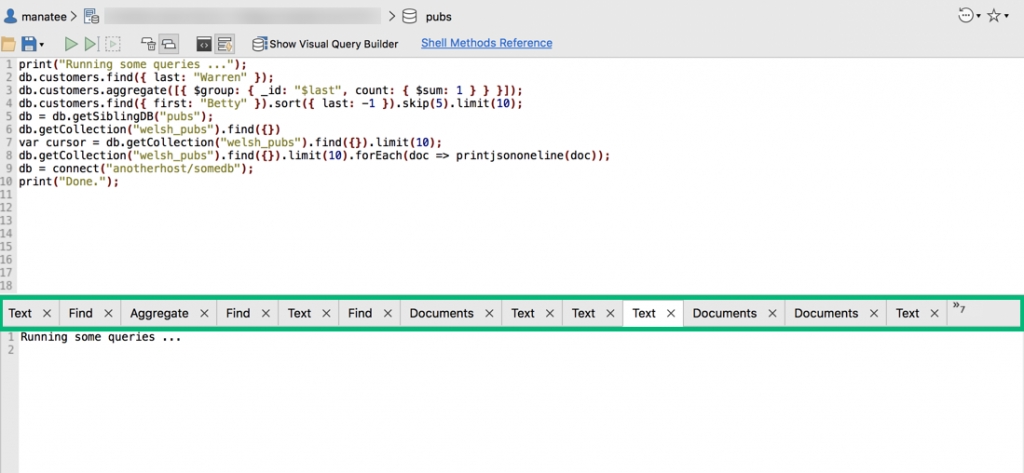
Task: Close the active white Text tab
Action: [670, 314]
